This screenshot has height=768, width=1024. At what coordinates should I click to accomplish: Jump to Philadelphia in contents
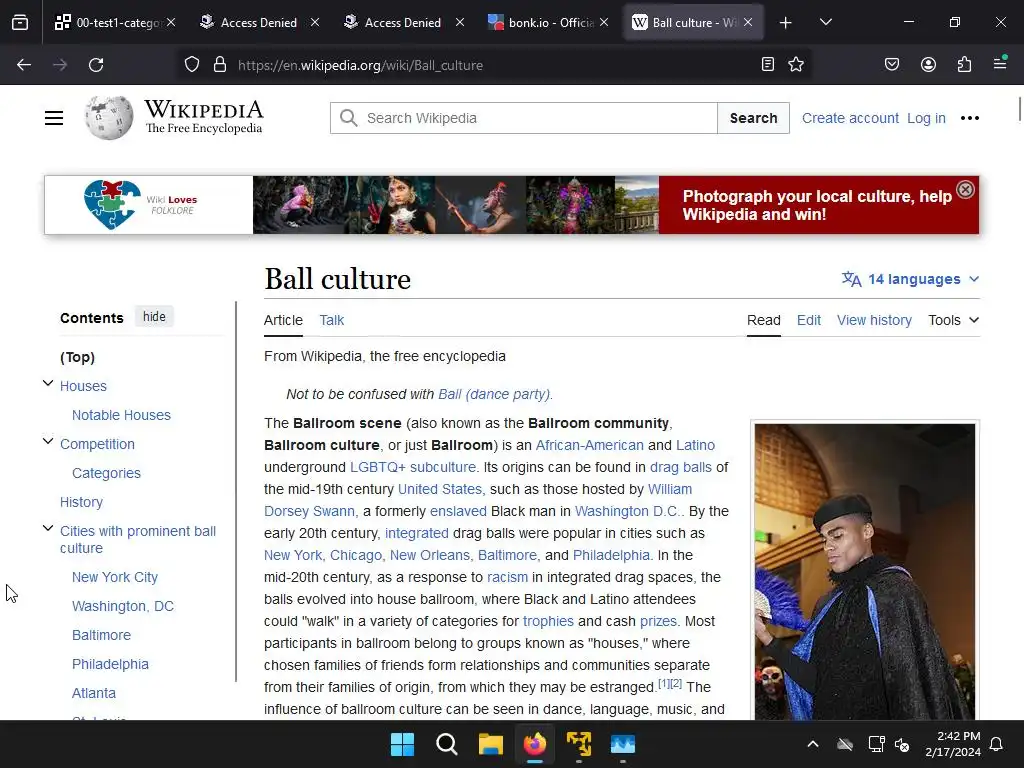110,664
